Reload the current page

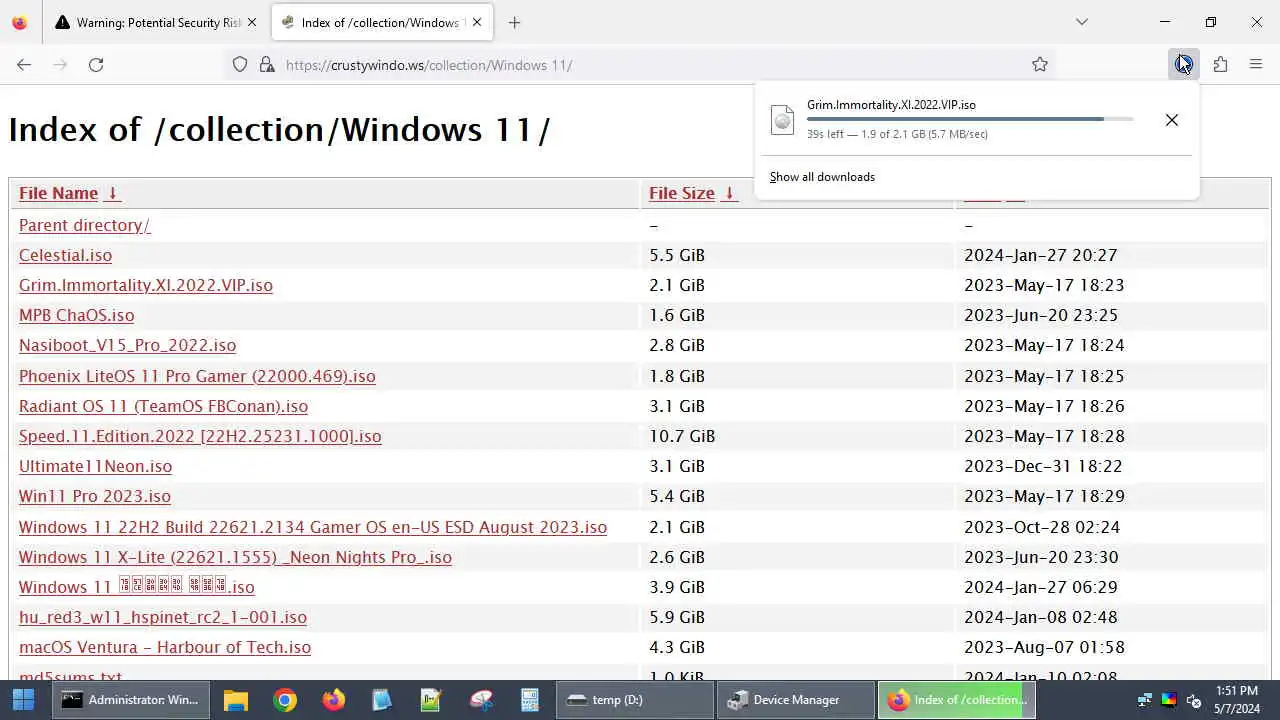point(96,64)
